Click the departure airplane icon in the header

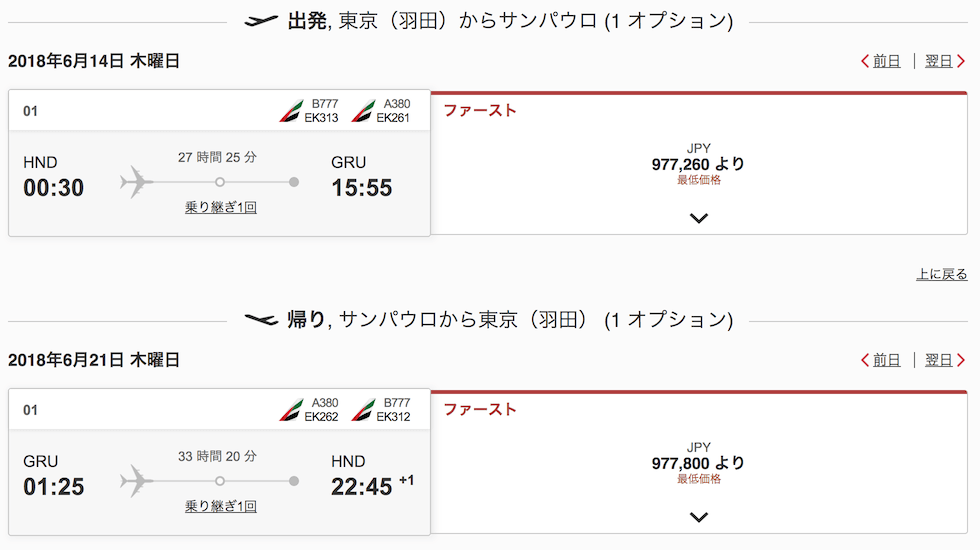(x=261, y=21)
